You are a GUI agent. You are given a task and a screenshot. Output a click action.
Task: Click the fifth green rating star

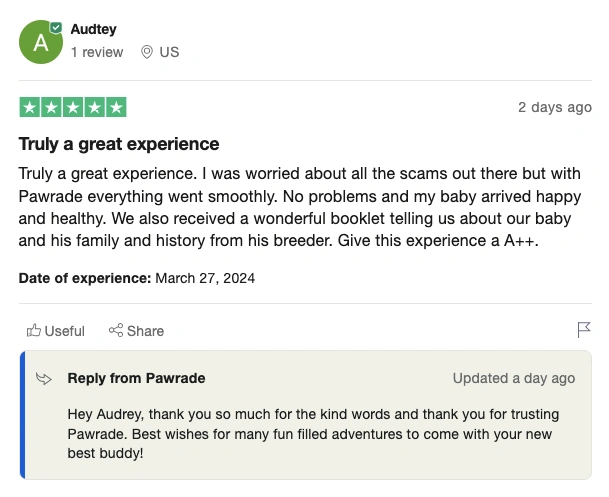[x=116, y=107]
